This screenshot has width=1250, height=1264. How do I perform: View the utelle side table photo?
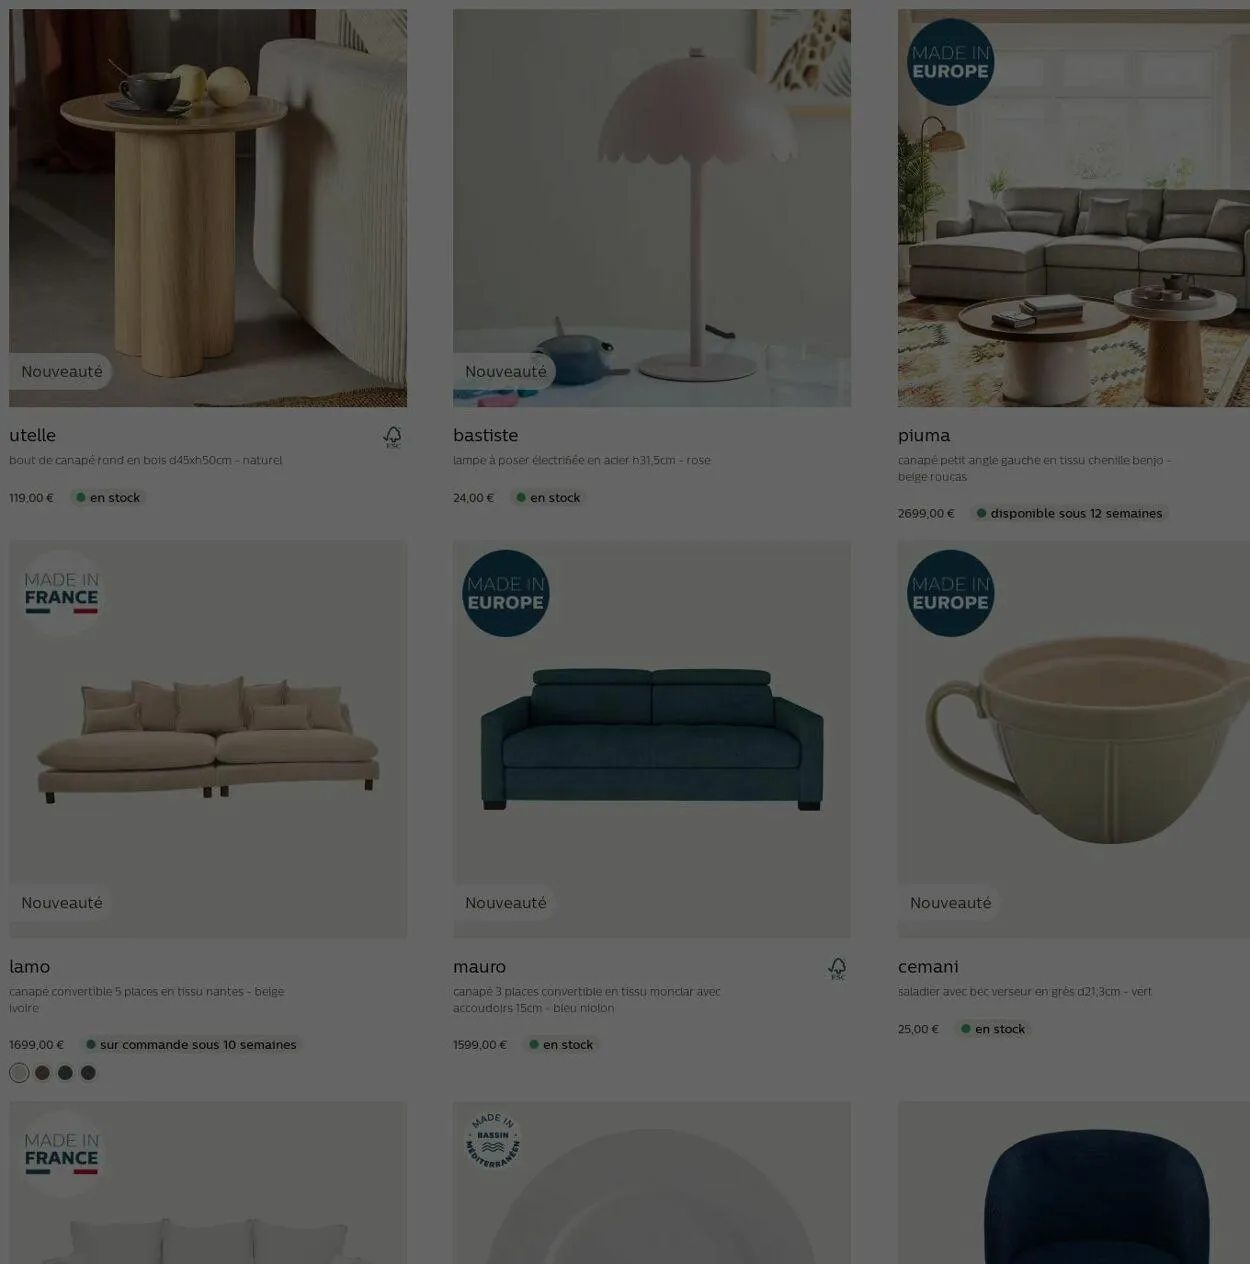point(208,208)
